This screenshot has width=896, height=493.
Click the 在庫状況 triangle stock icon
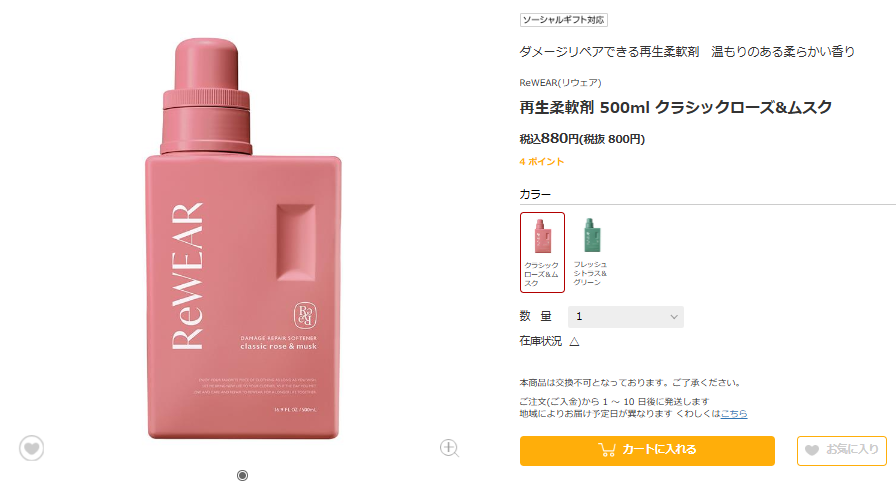(x=574, y=342)
